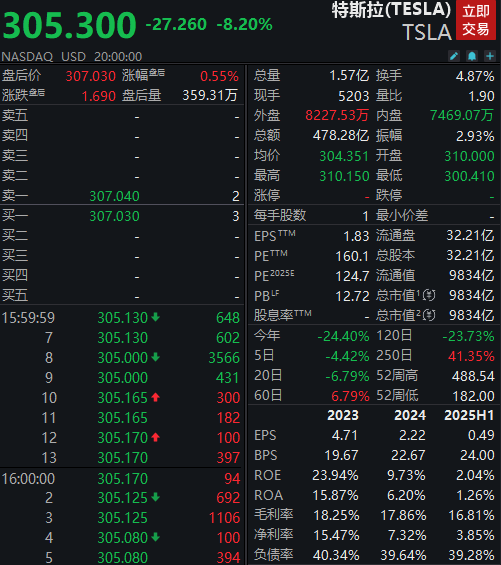
Task: Select the 2025H1 BPS value 24.00
Action: click(x=477, y=455)
